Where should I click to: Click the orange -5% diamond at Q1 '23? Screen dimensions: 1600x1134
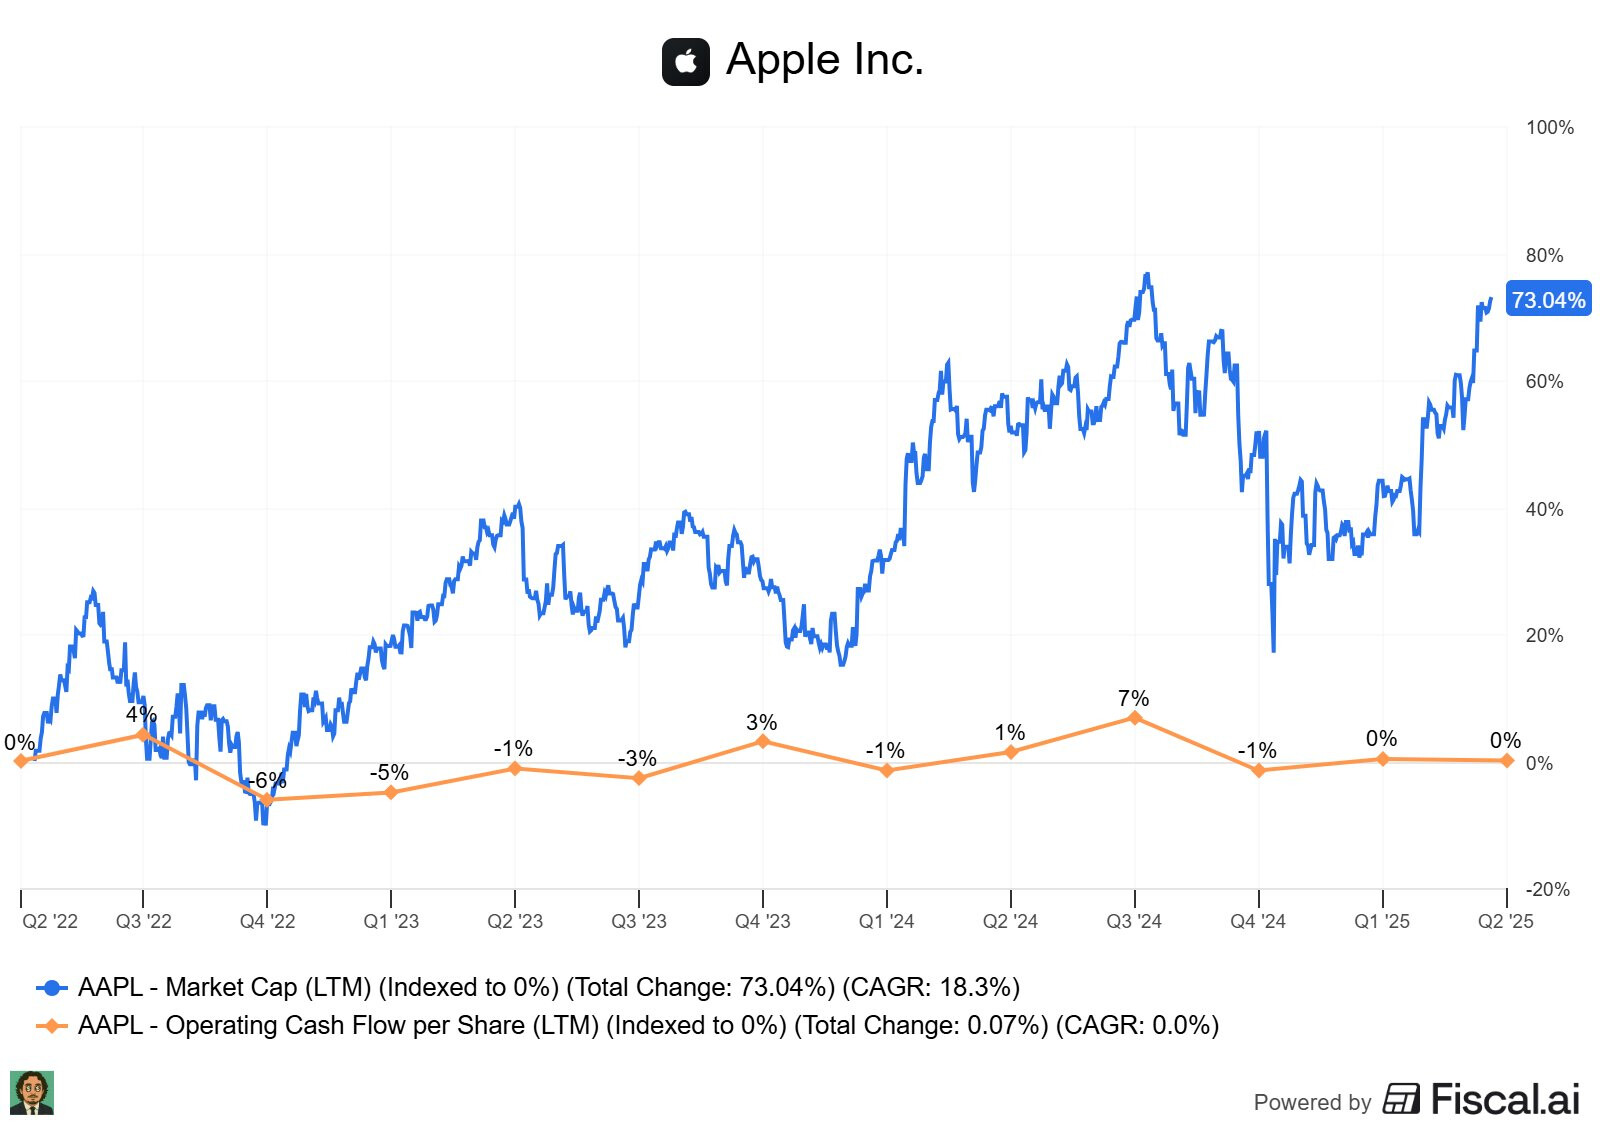click(391, 792)
